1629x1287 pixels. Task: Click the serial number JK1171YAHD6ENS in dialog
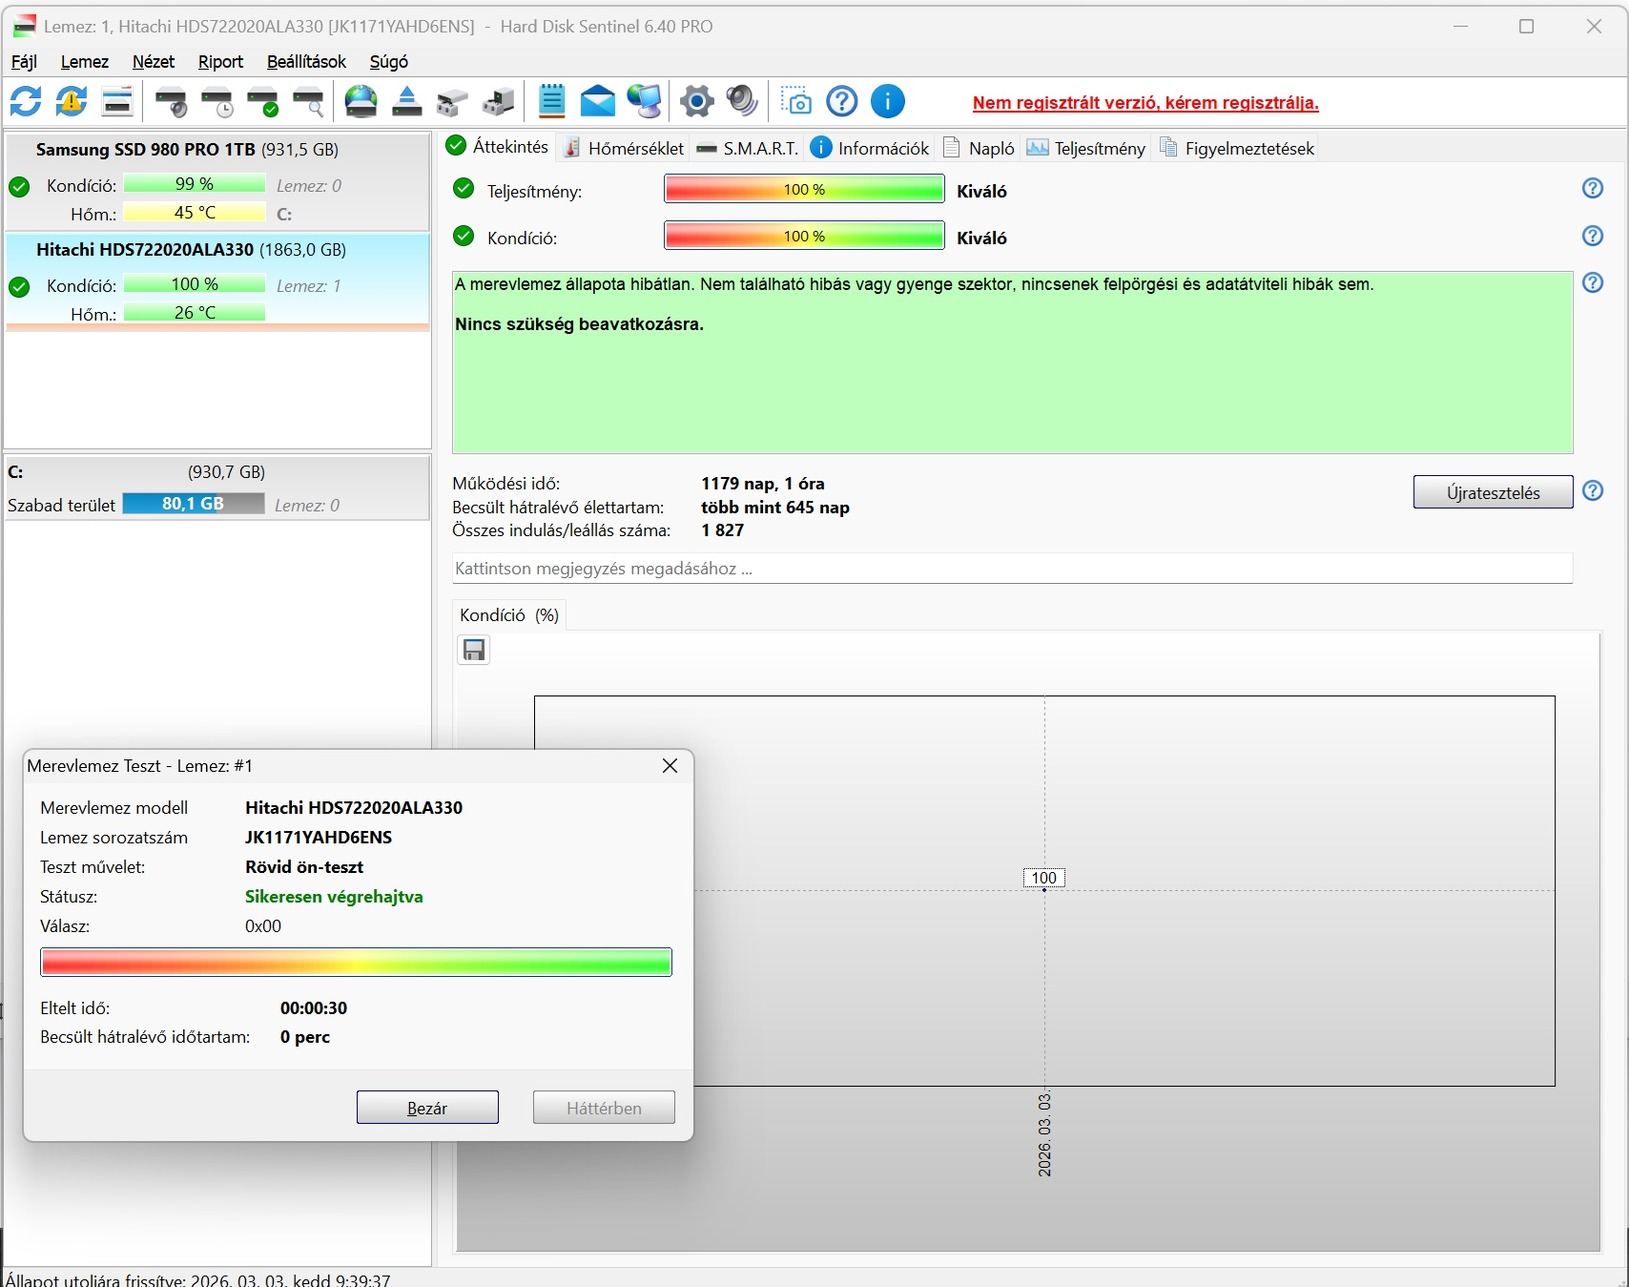pyautogui.click(x=318, y=838)
